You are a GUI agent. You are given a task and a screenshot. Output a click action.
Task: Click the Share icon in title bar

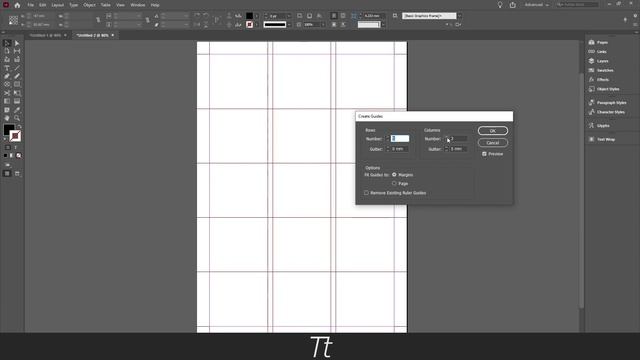513,5
